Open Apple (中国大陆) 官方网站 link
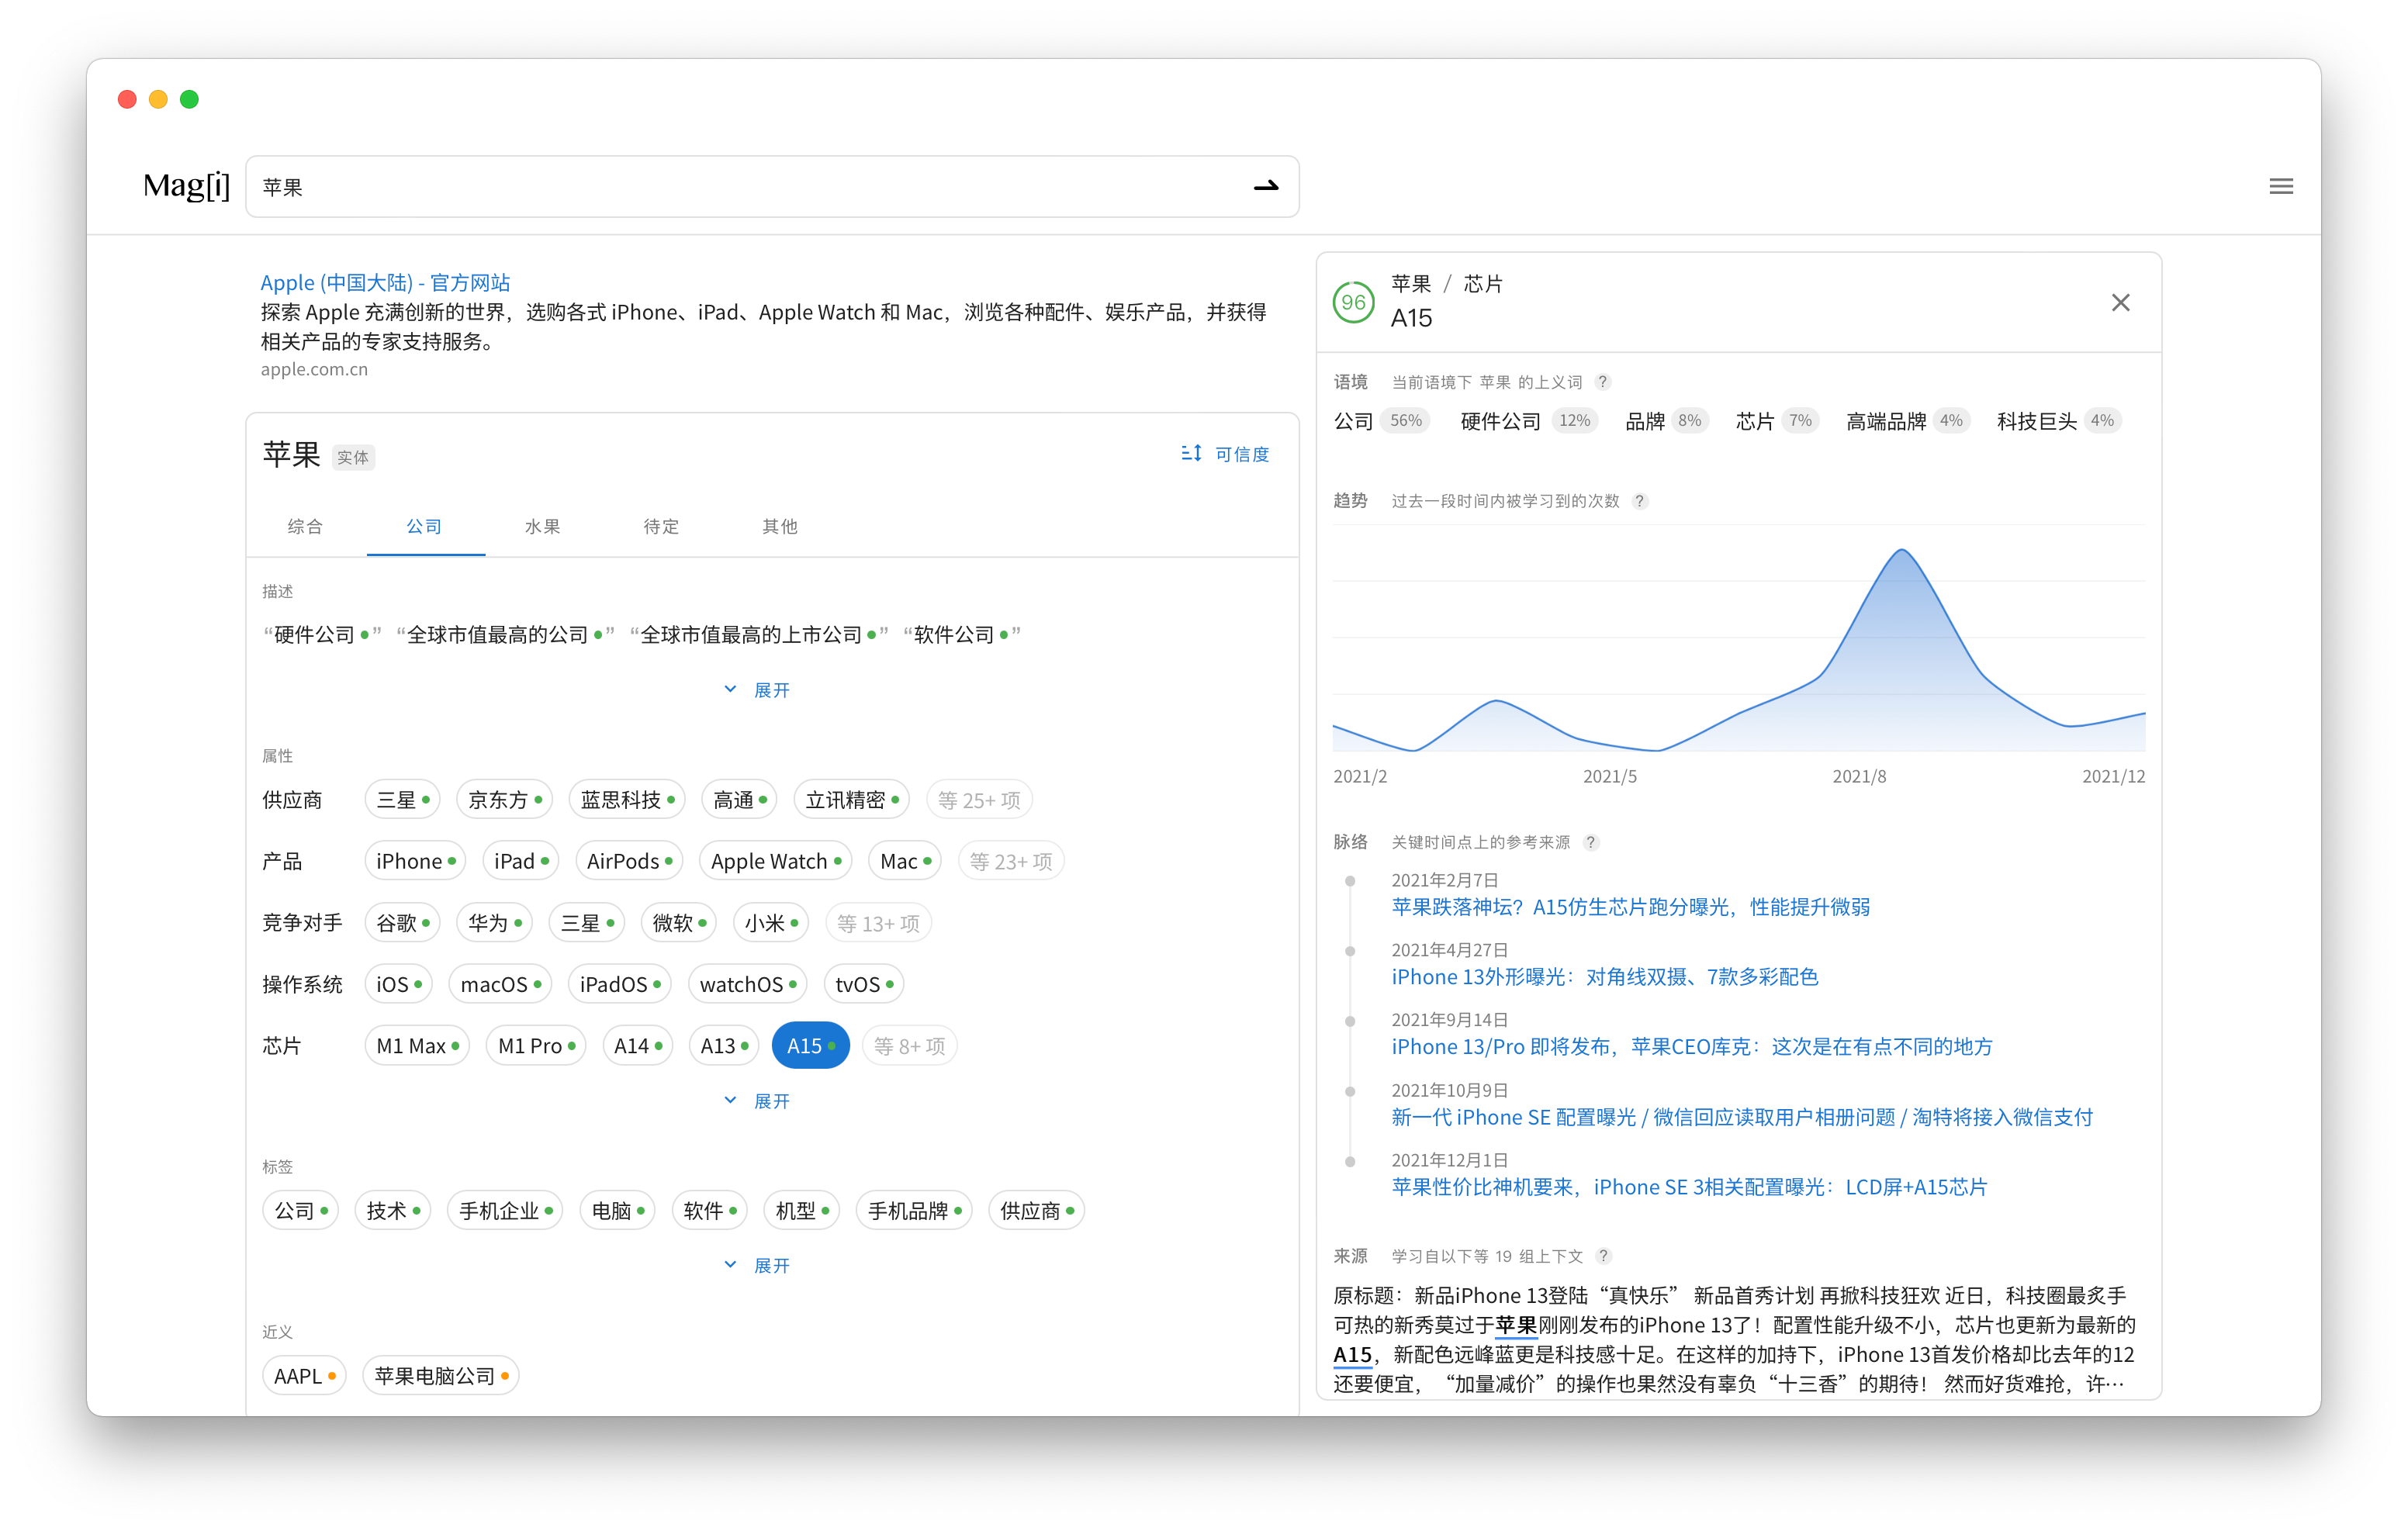Screen dimensions: 2408x1531 pyautogui.click(x=385, y=282)
